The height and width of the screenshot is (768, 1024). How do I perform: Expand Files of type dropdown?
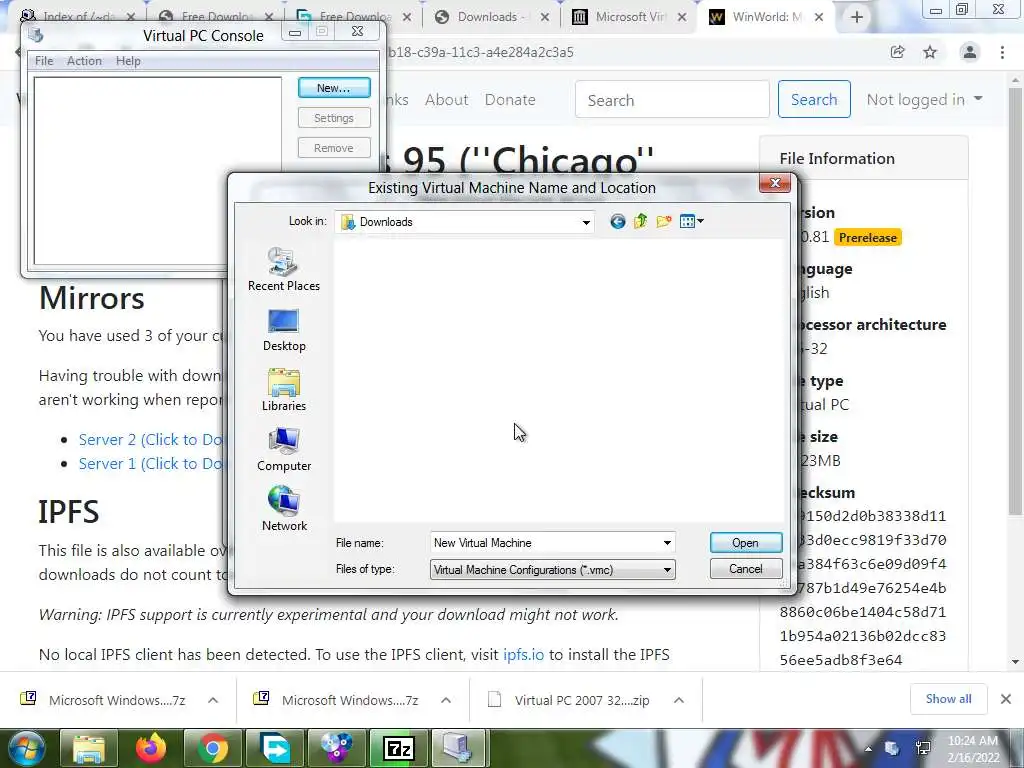click(x=667, y=569)
